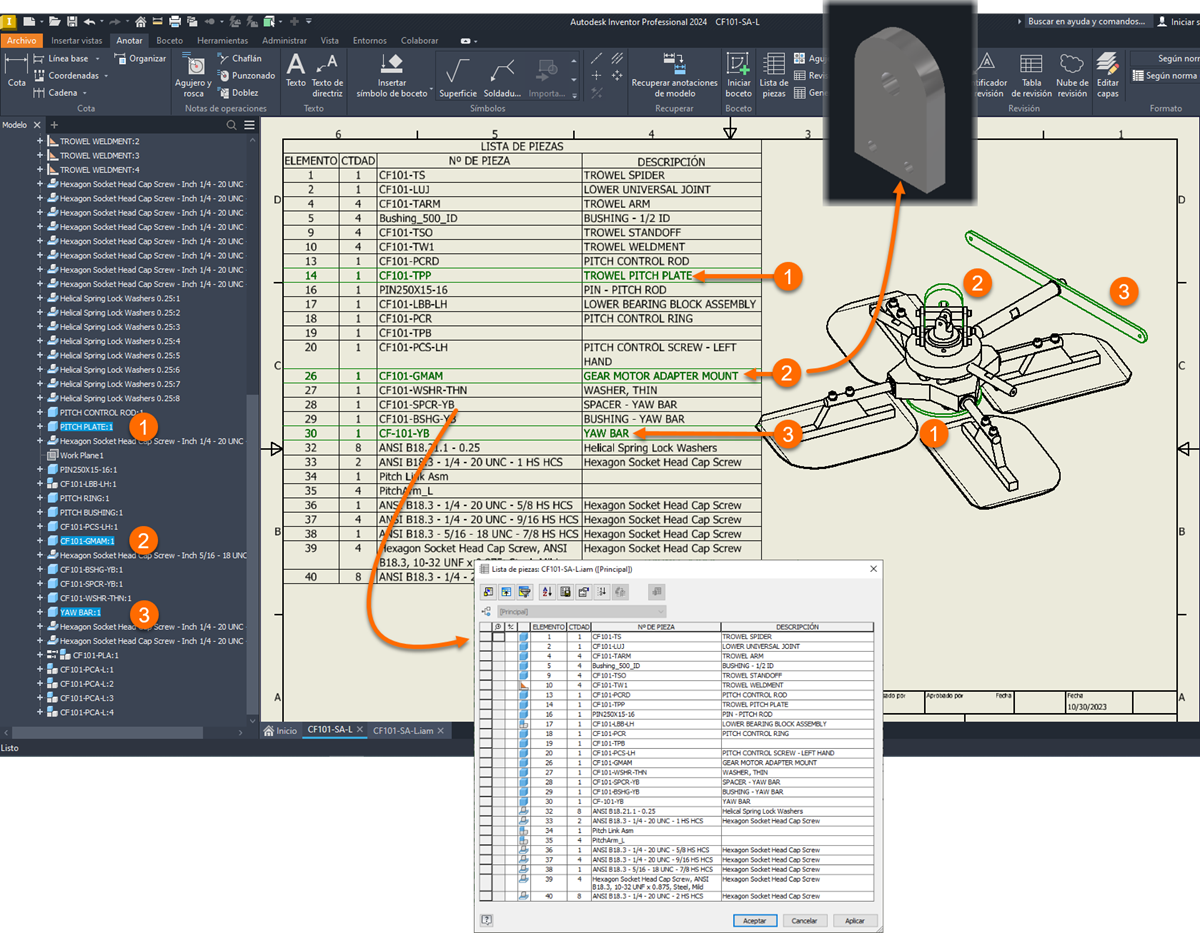Select CF101-GMAM:1 in the browser tree

click(87, 541)
